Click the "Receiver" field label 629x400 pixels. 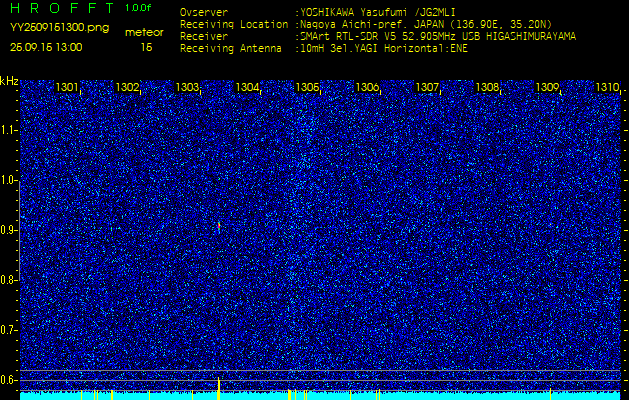204,37
